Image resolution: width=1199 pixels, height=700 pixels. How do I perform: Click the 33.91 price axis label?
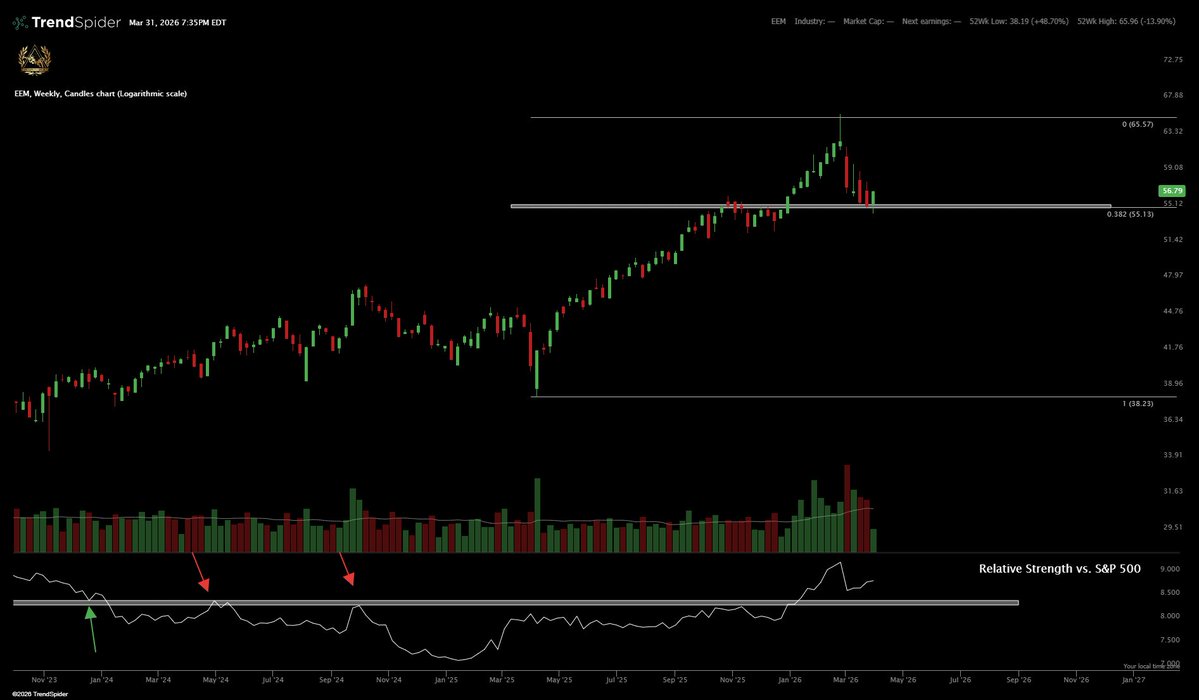point(1172,455)
